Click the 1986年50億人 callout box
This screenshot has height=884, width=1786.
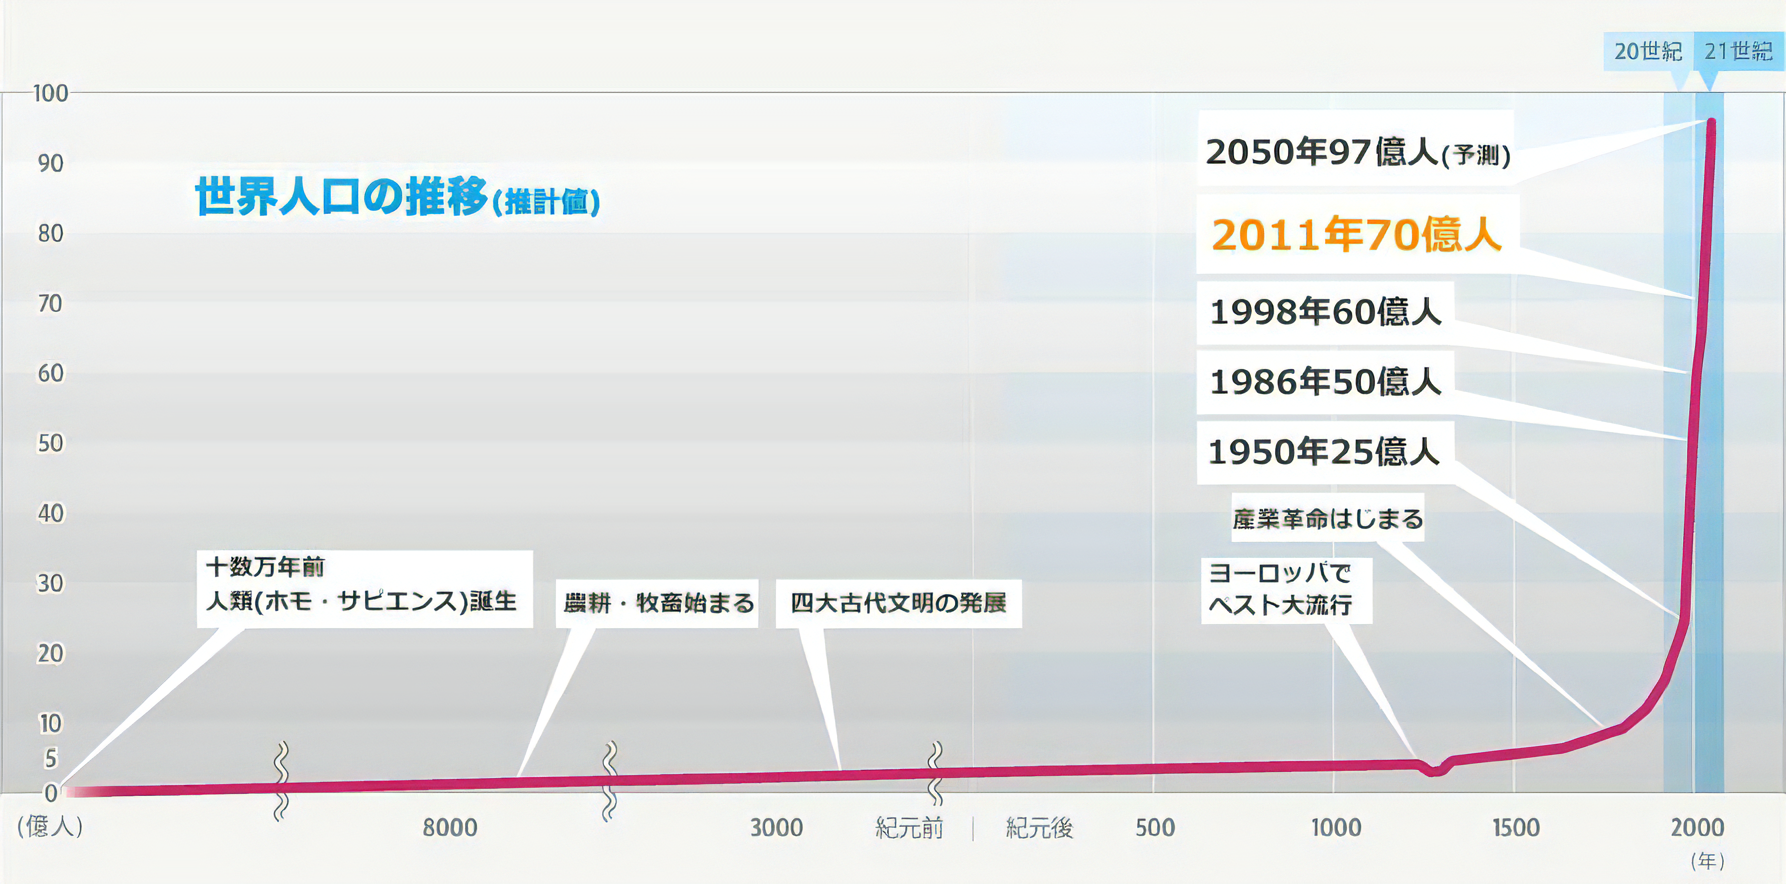click(x=1325, y=382)
